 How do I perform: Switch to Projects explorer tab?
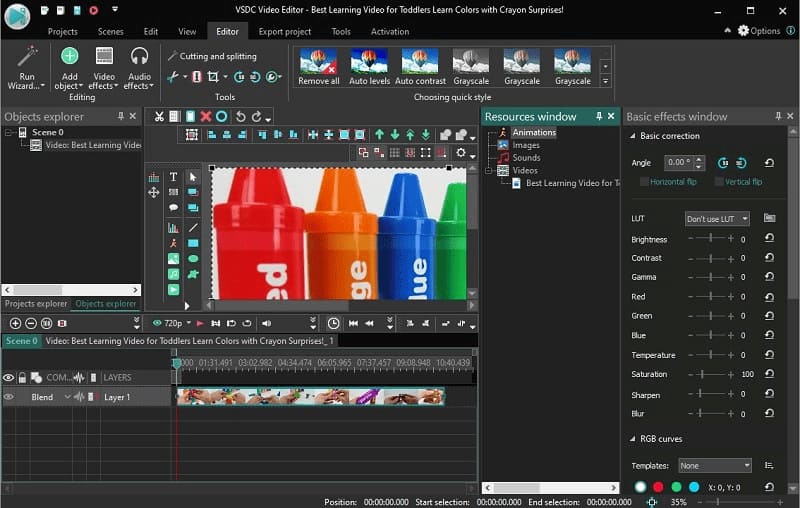point(36,303)
